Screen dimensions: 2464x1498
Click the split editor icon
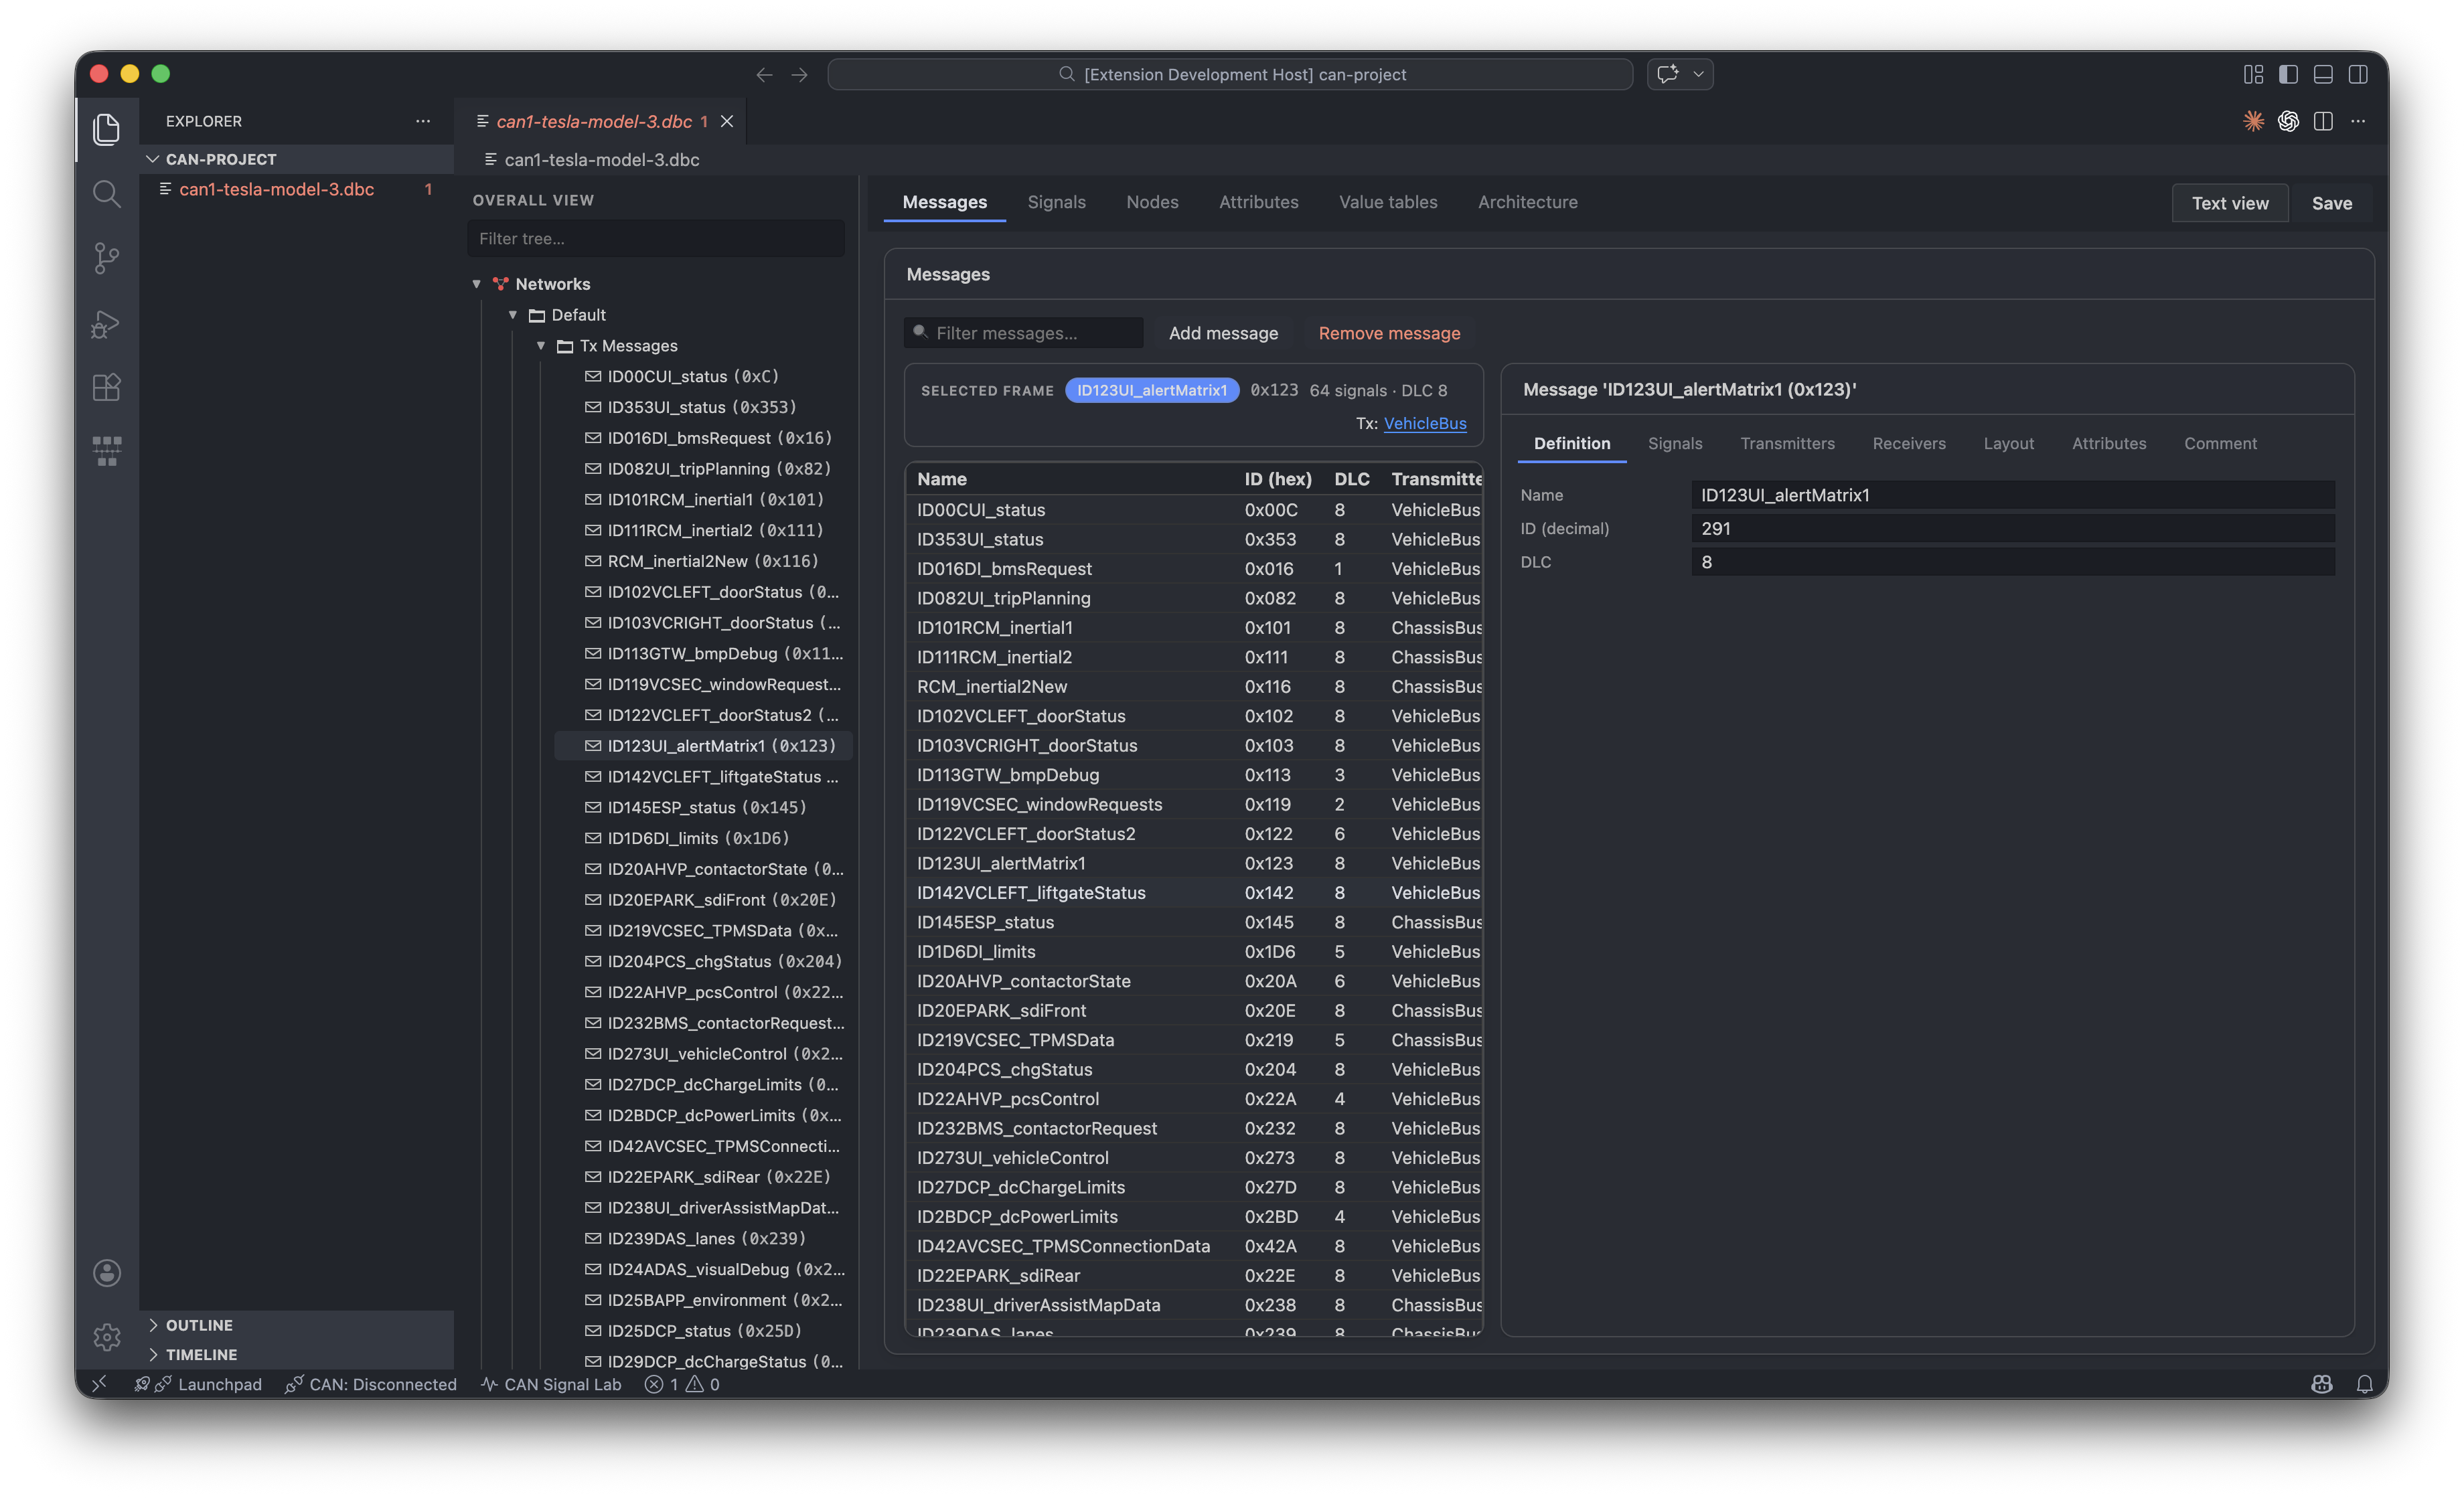2323,121
